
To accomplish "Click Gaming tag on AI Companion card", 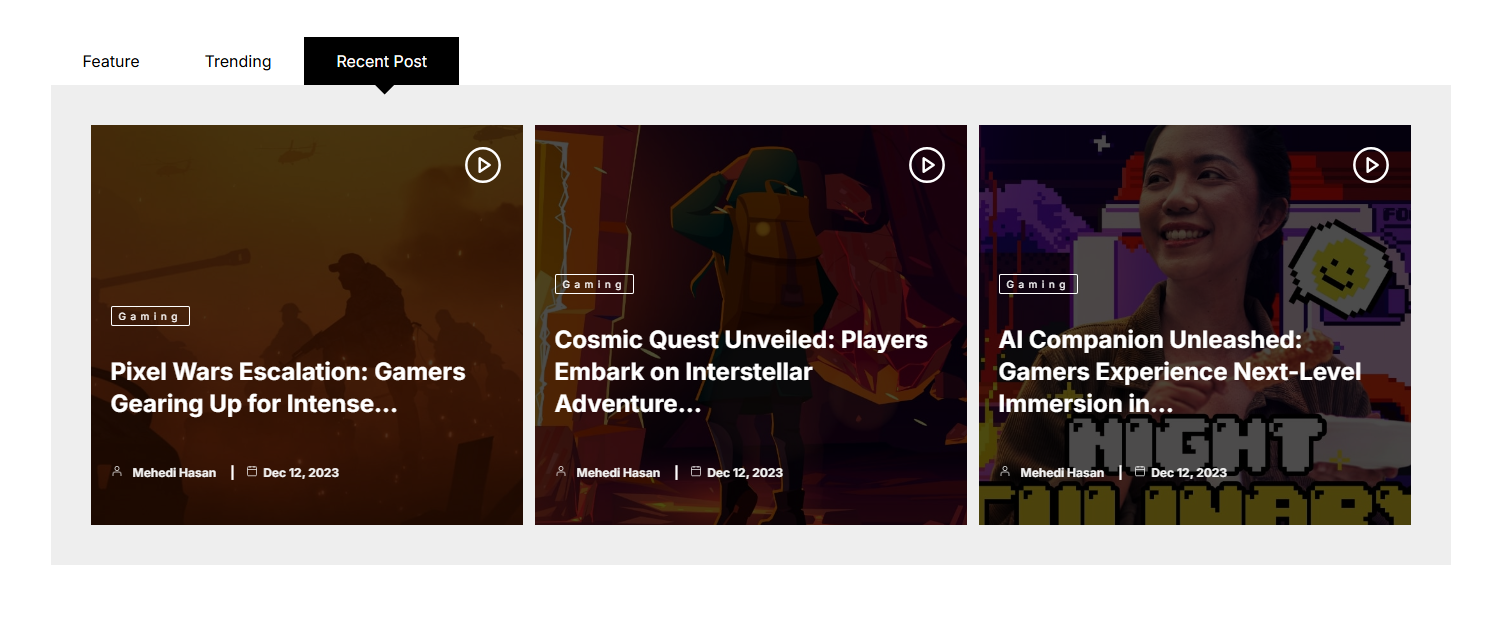I will click(x=1038, y=284).
